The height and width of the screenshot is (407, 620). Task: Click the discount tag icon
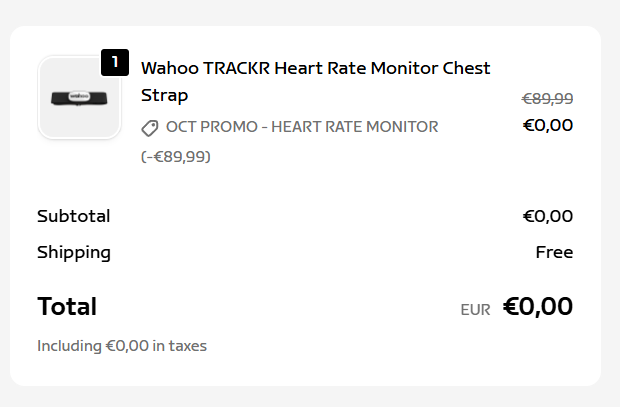[x=150, y=128]
